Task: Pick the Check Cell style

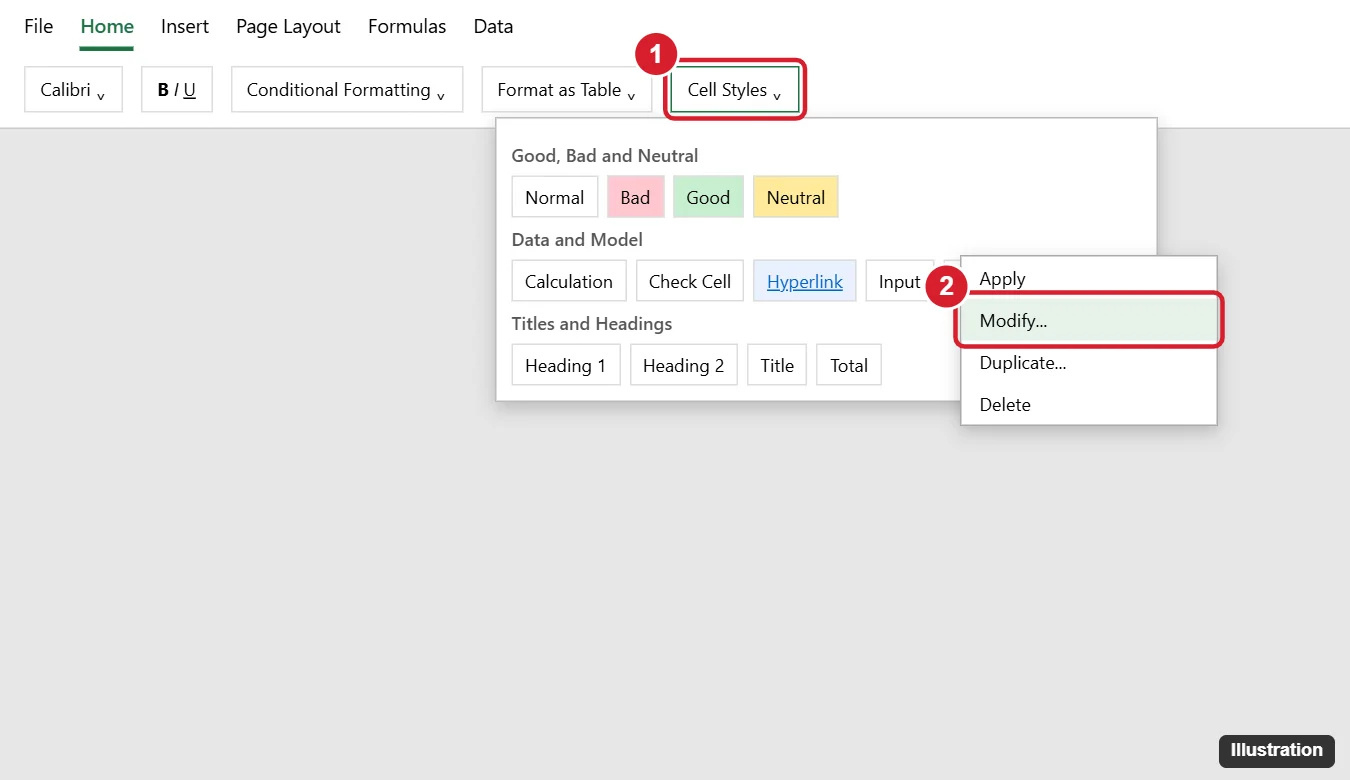Action: [690, 281]
